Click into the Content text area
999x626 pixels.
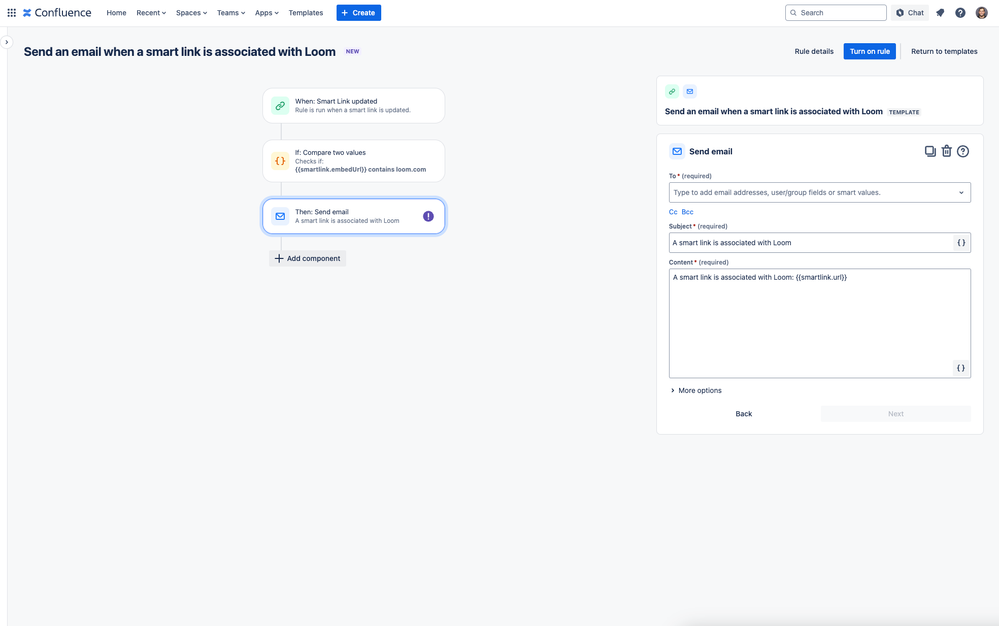[819, 323]
